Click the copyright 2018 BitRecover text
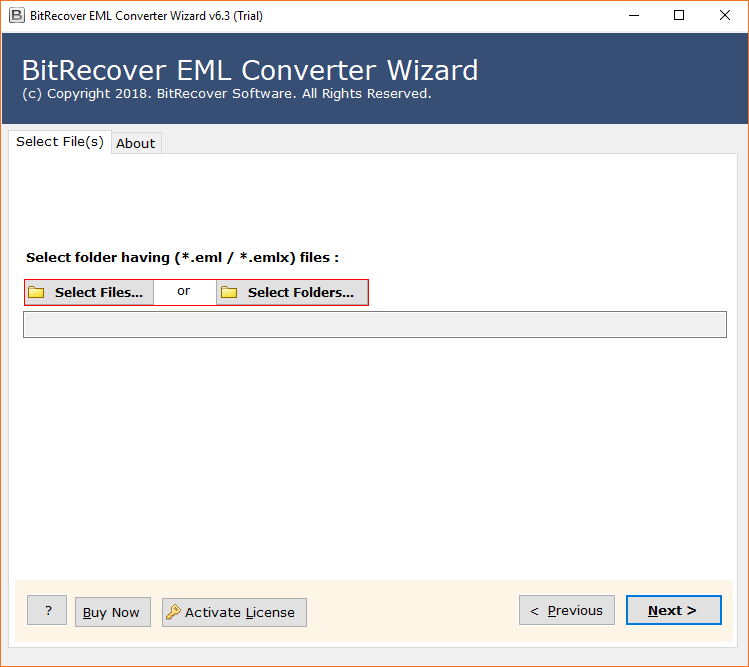Viewport: 749px width, 667px height. coord(227,94)
